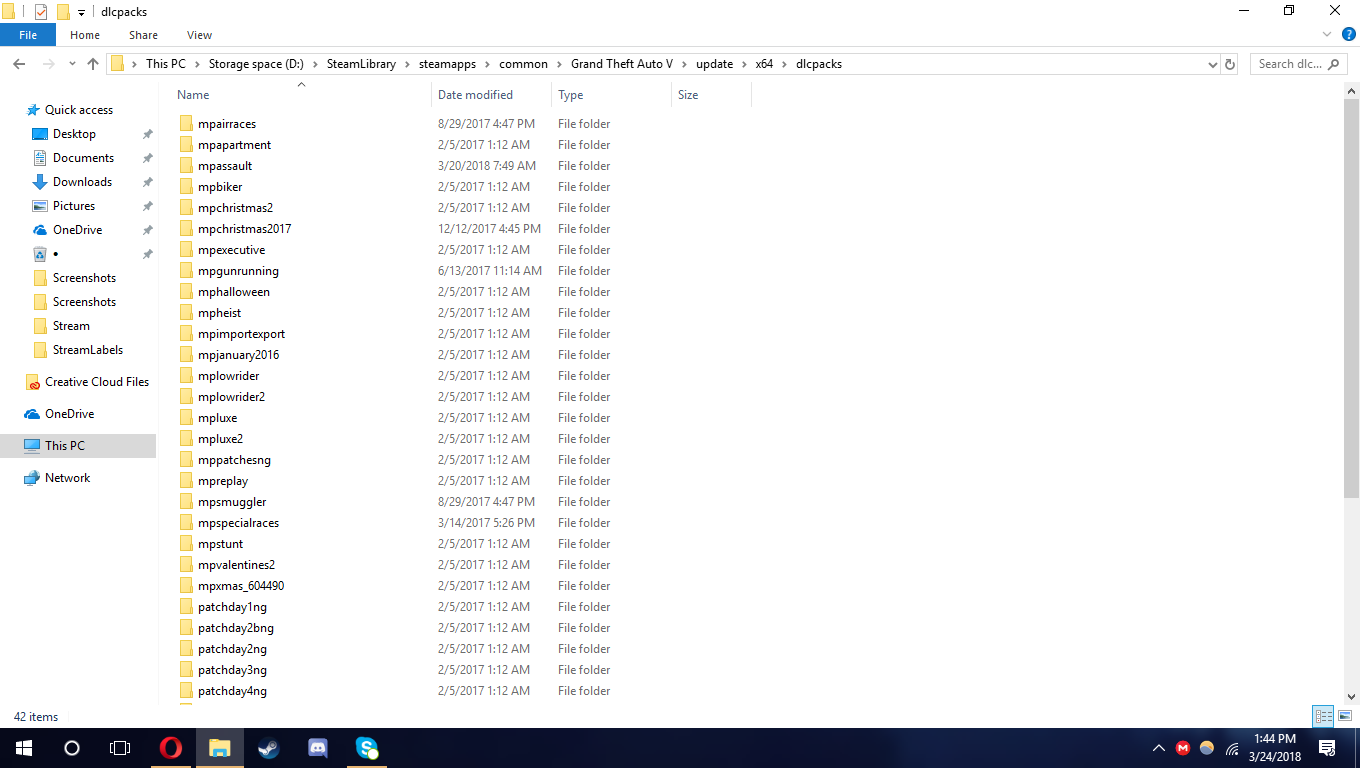Open the File menu
This screenshot has height=768, width=1360.
click(28, 35)
